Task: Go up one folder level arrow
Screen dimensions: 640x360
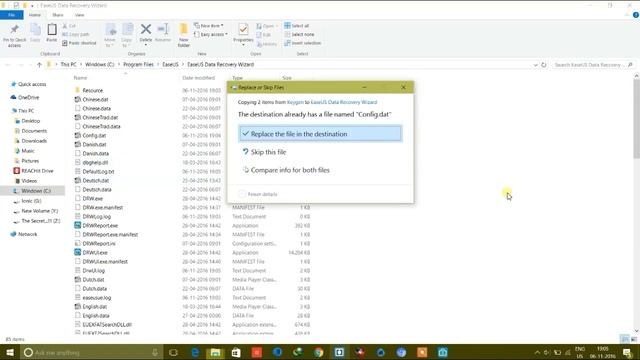Action: tap(39, 65)
